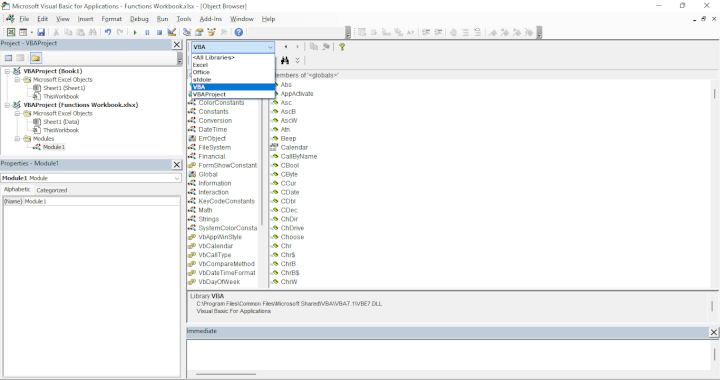Click the Find binoculars icon in main toolbar
The image size is (720, 380).
click(x=92, y=32)
